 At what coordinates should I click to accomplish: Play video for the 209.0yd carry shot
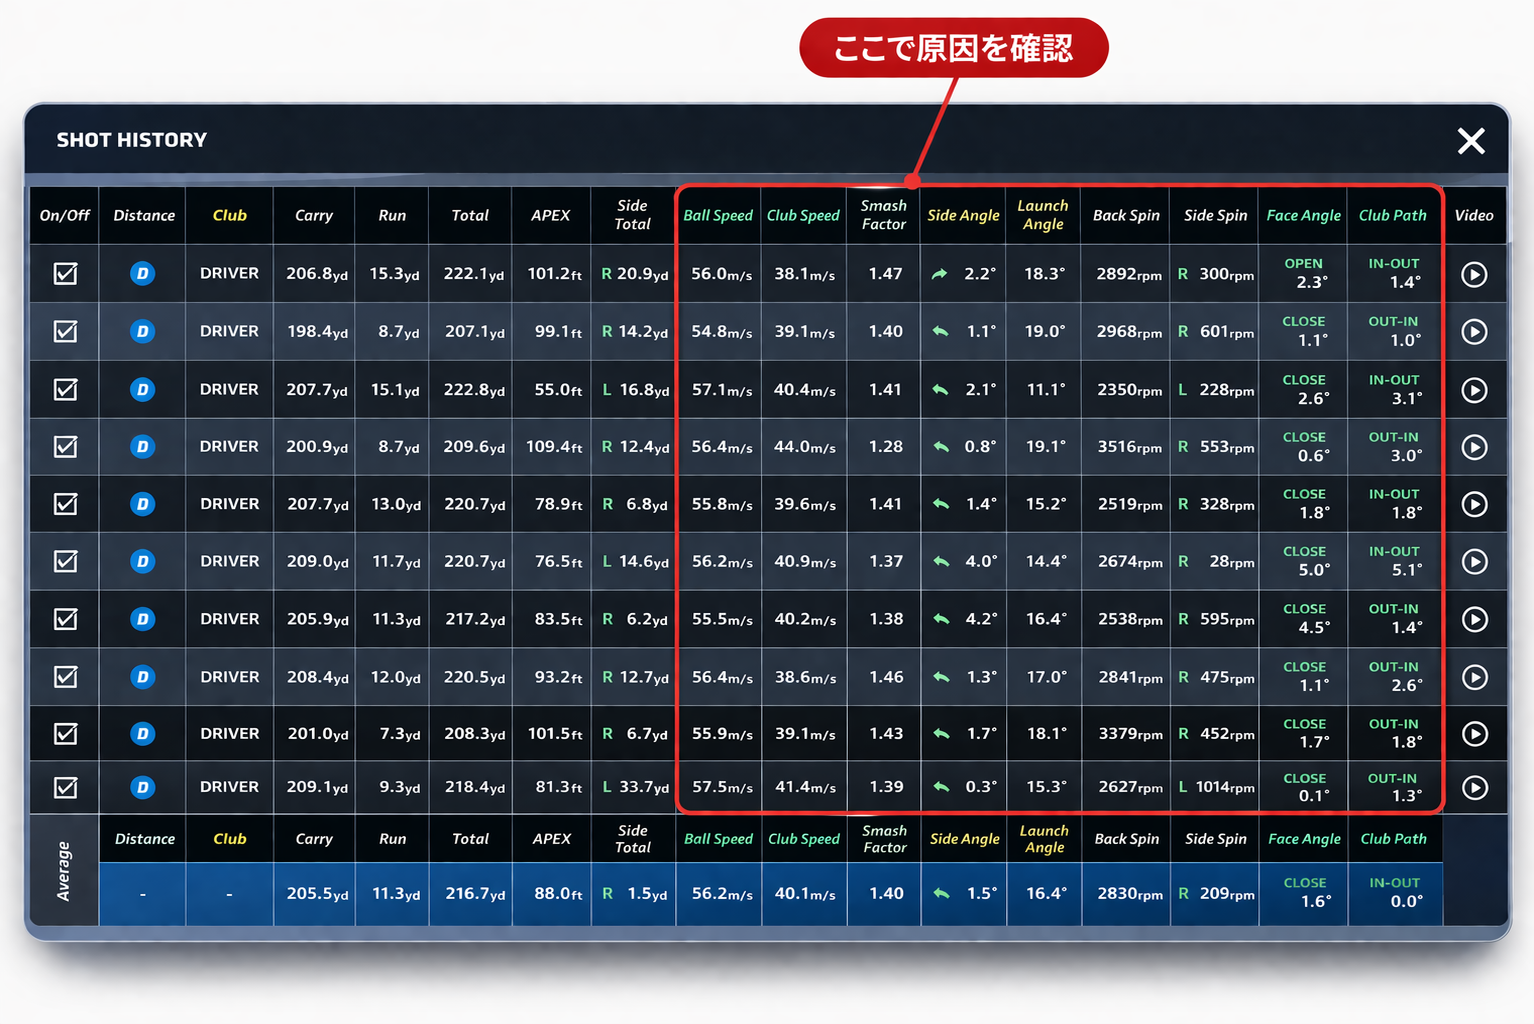[1474, 562]
